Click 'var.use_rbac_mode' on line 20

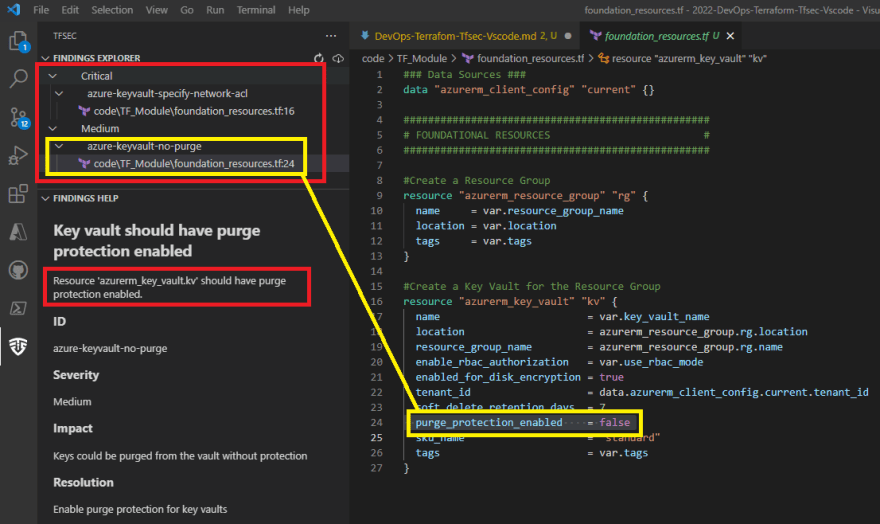pyautogui.click(x=651, y=362)
